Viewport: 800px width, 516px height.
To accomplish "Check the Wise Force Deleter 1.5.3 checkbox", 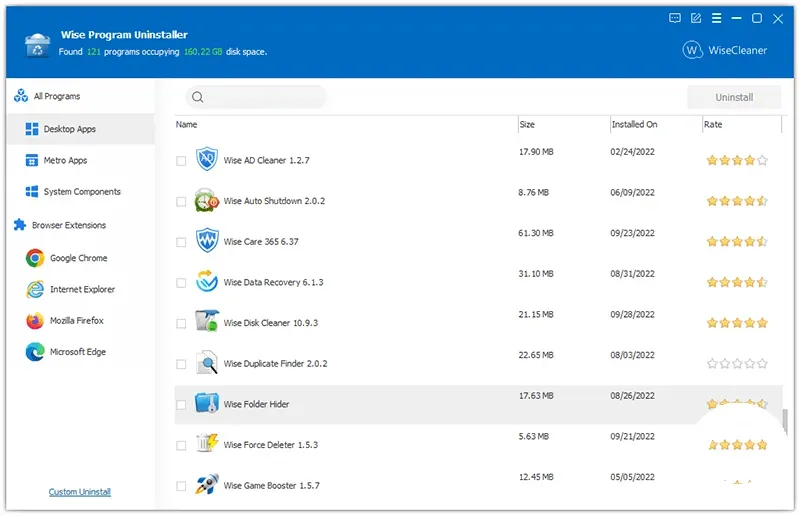I will (x=181, y=446).
